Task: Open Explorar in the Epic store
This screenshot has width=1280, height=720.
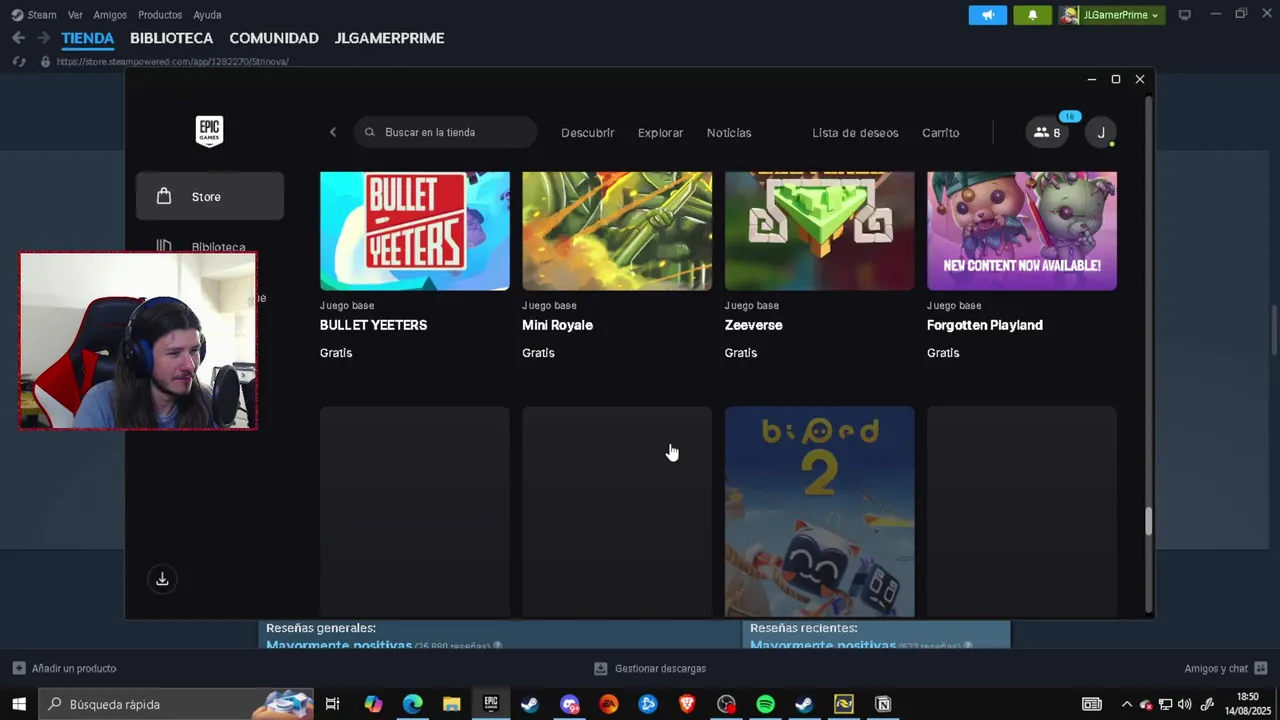Action: pyautogui.click(x=661, y=132)
